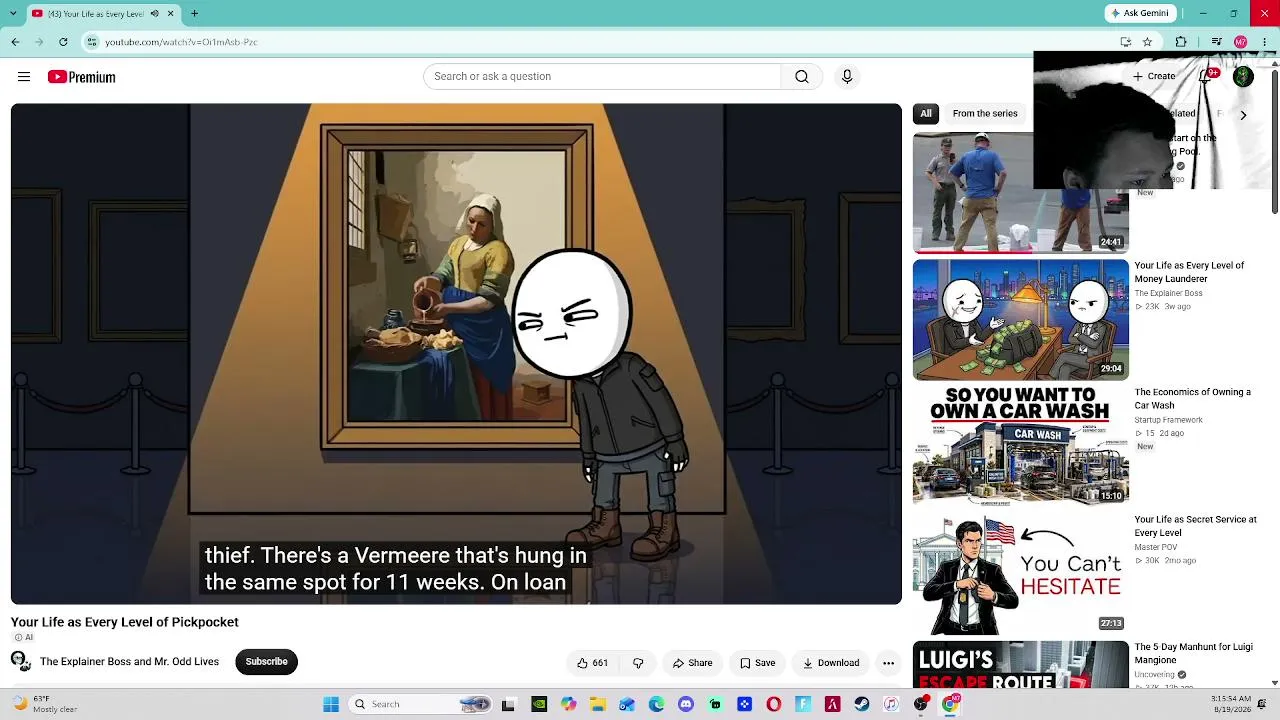Viewport: 1280px width, 720px height.
Task: Close the Your Life as Every Level tab
Action: 170,13
